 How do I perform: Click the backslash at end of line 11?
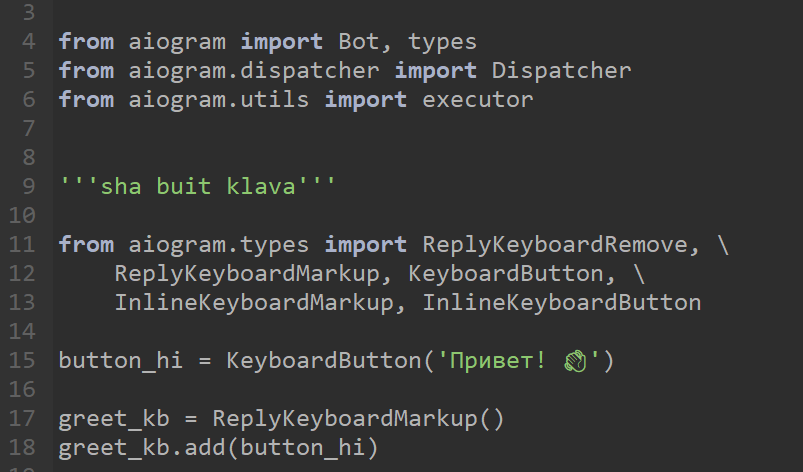723,245
